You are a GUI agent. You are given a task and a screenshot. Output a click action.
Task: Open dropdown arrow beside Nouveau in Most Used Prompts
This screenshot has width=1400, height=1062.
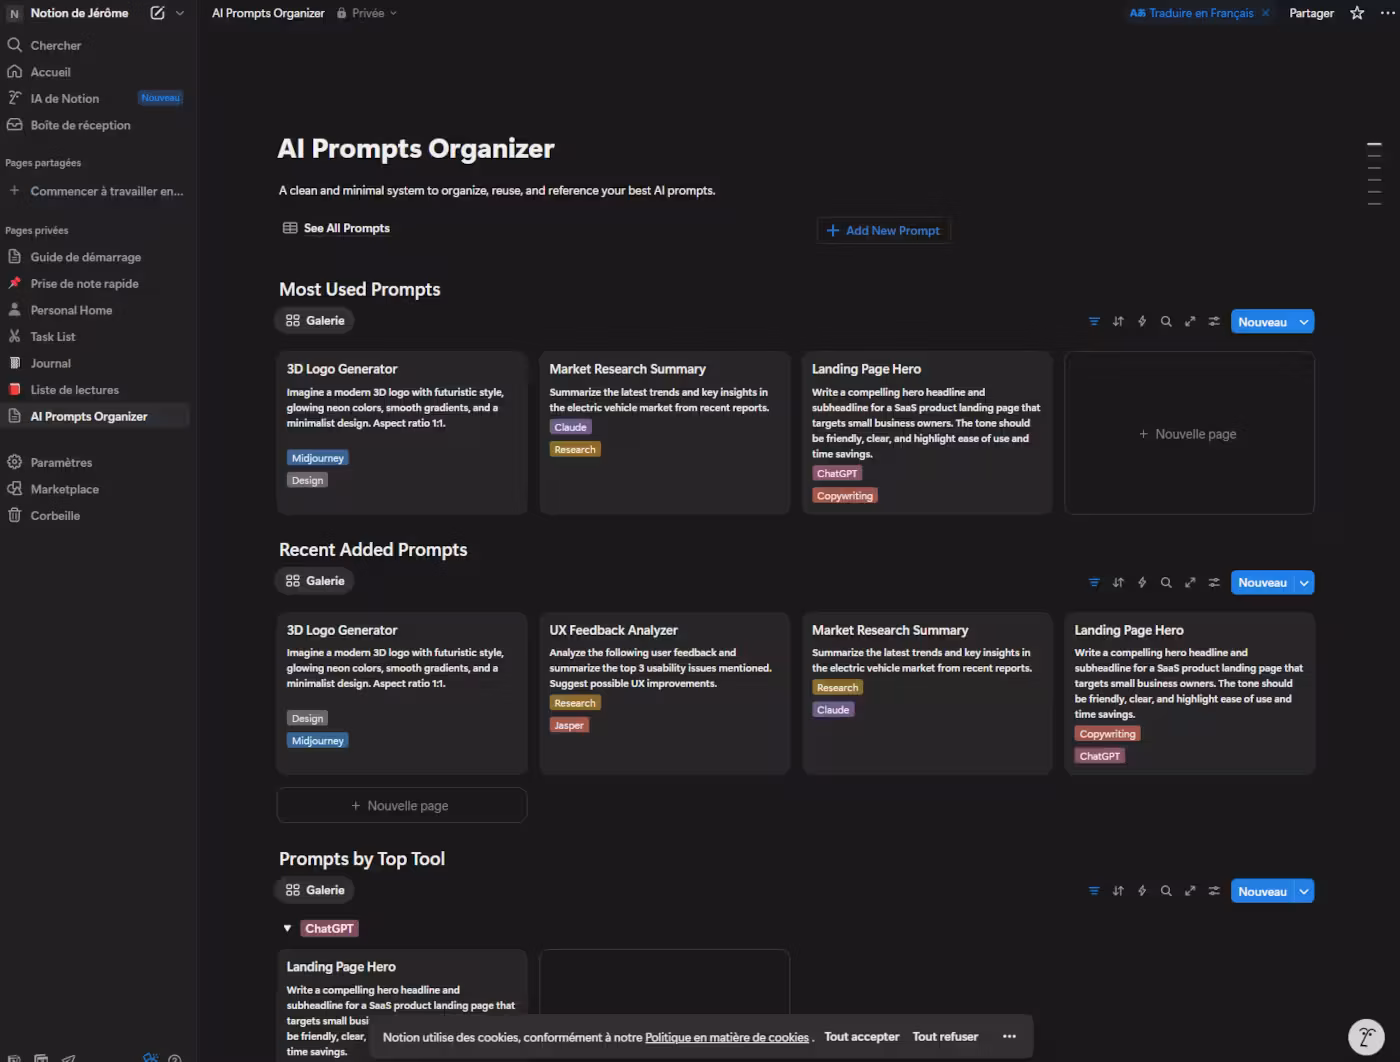[x=1304, y=322]
